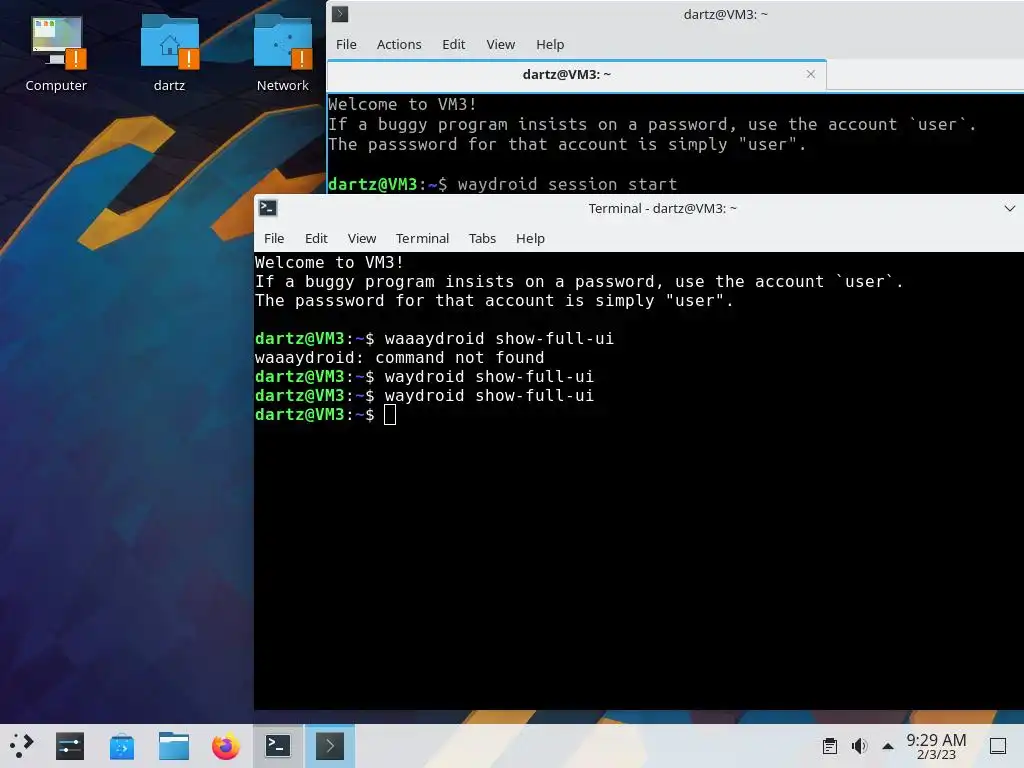Click the command prompt cursor in front terminal

tap(390, 415)
